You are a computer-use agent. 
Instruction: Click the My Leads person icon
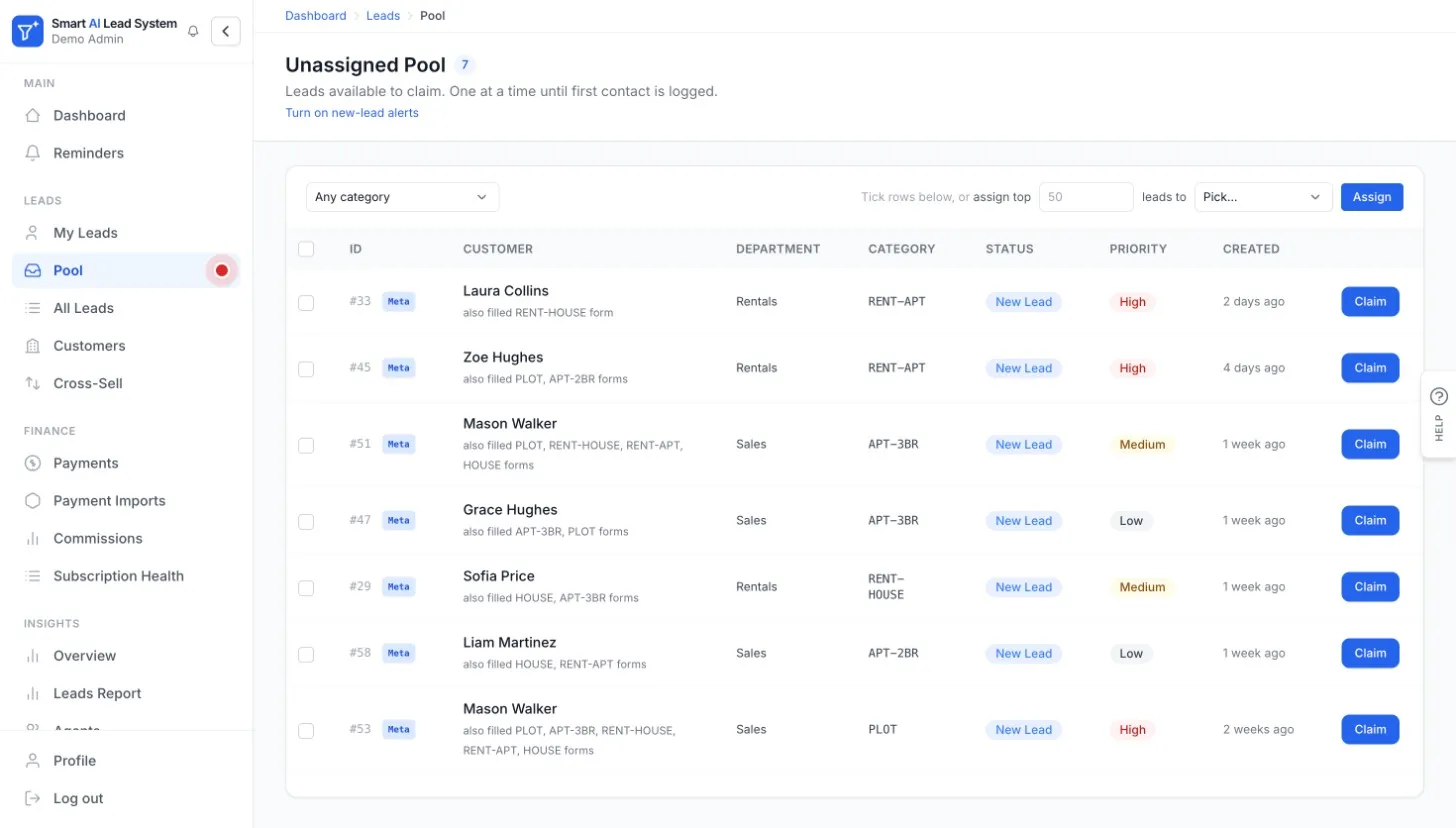[33, 233]
